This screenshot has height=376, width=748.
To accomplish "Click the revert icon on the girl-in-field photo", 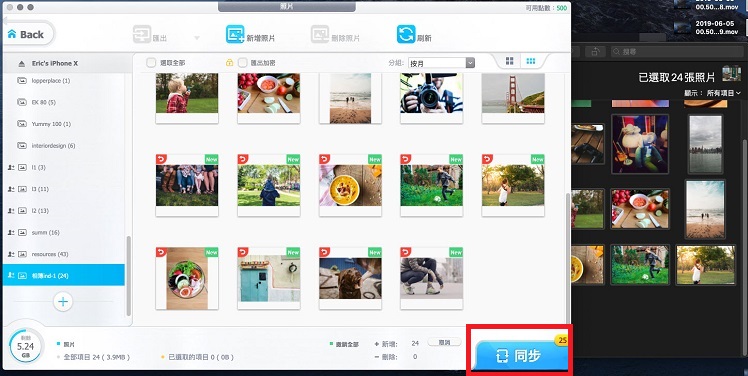I will [487, 159].
